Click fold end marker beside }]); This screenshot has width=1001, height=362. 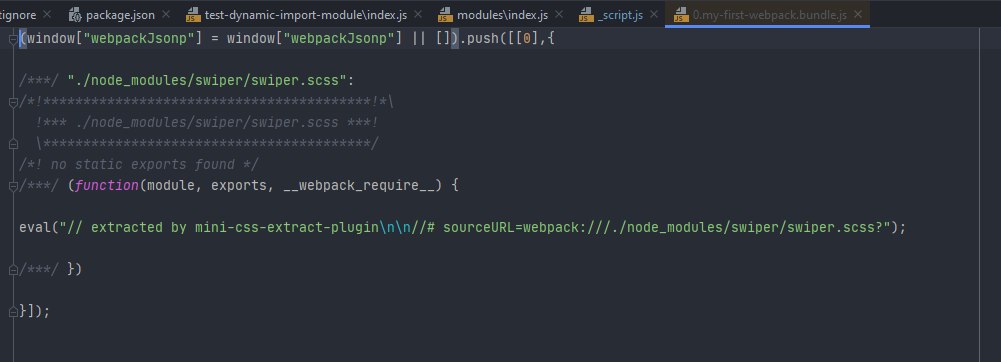[x=13, y=312]
